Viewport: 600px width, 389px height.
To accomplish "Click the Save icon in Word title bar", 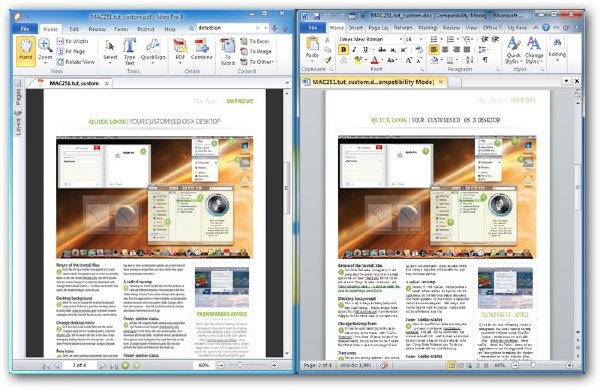I will [317, 16].
